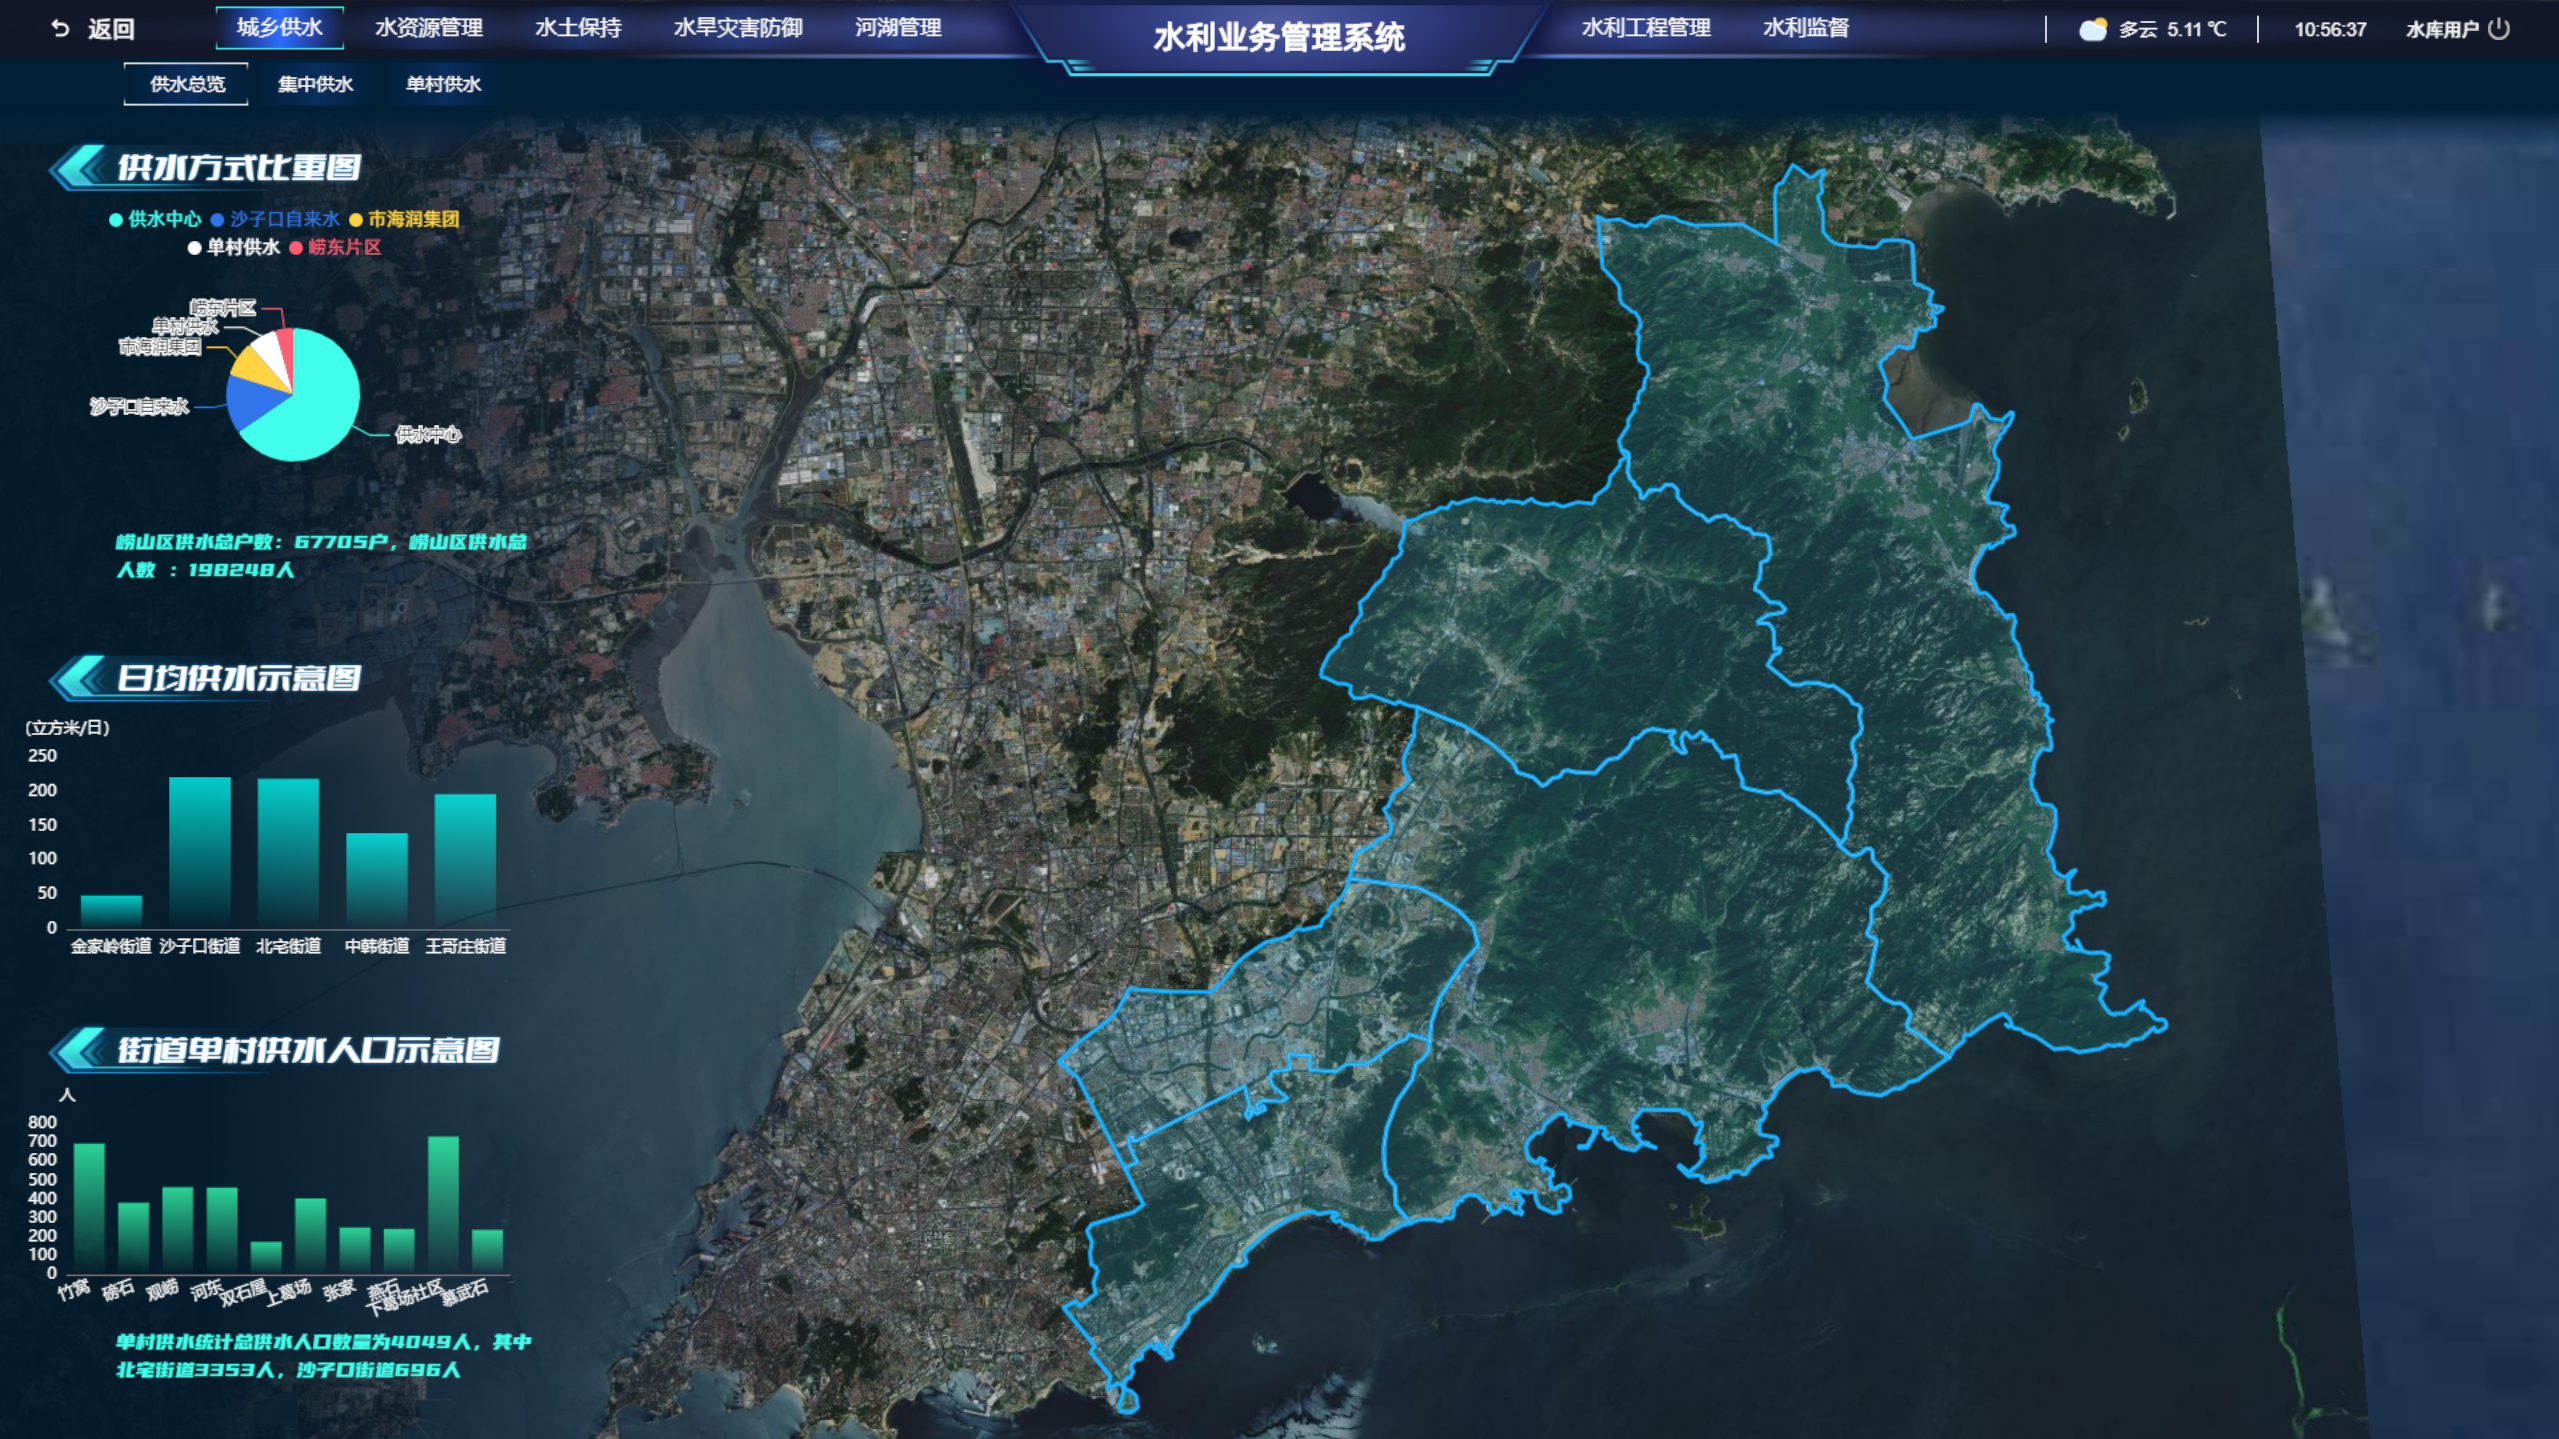Viewport: 2559px width, 1439px height.
Task: Click the 供水方式比重图 panel heading
Action: click(239, 167)
